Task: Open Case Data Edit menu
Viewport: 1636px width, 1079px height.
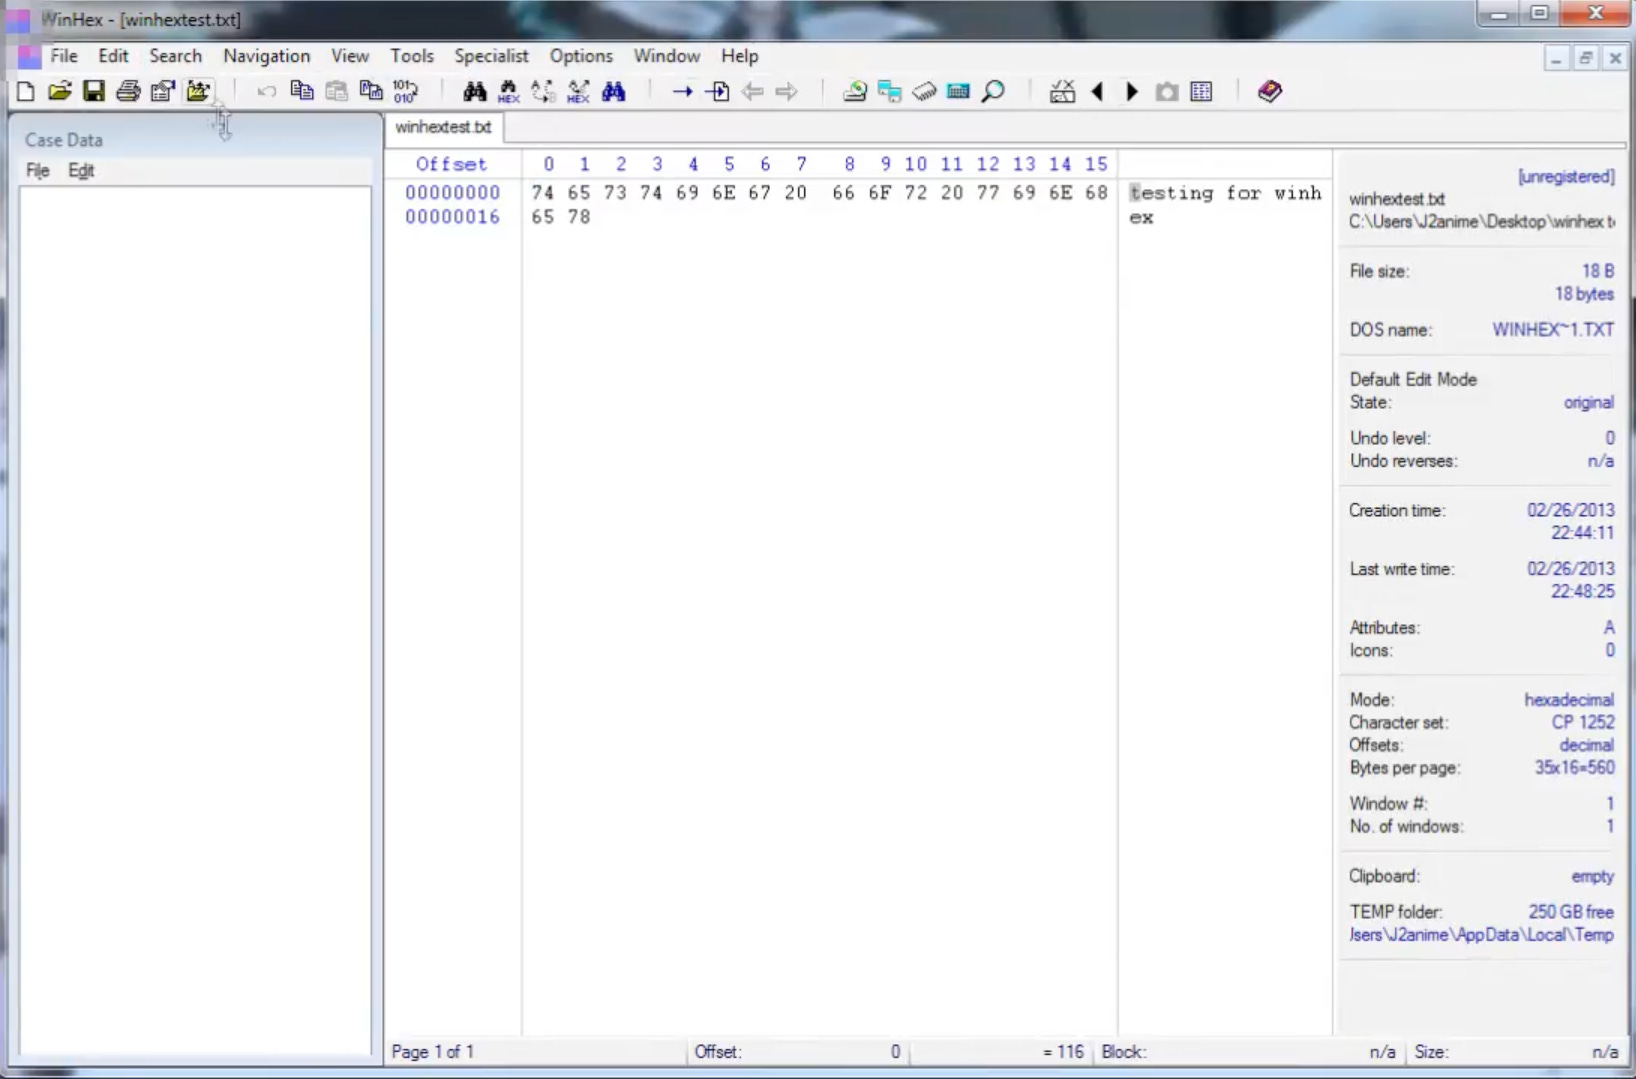Action: 81,171
